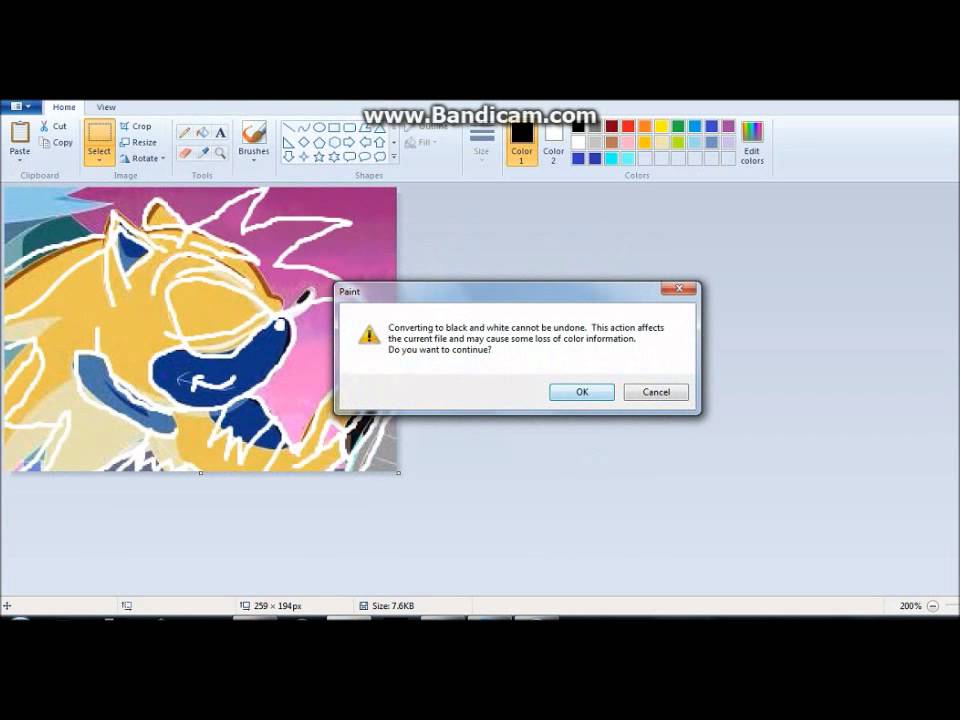Expand the Paste dropdown arrow
960x720 pixels.
tap(20, 160)
